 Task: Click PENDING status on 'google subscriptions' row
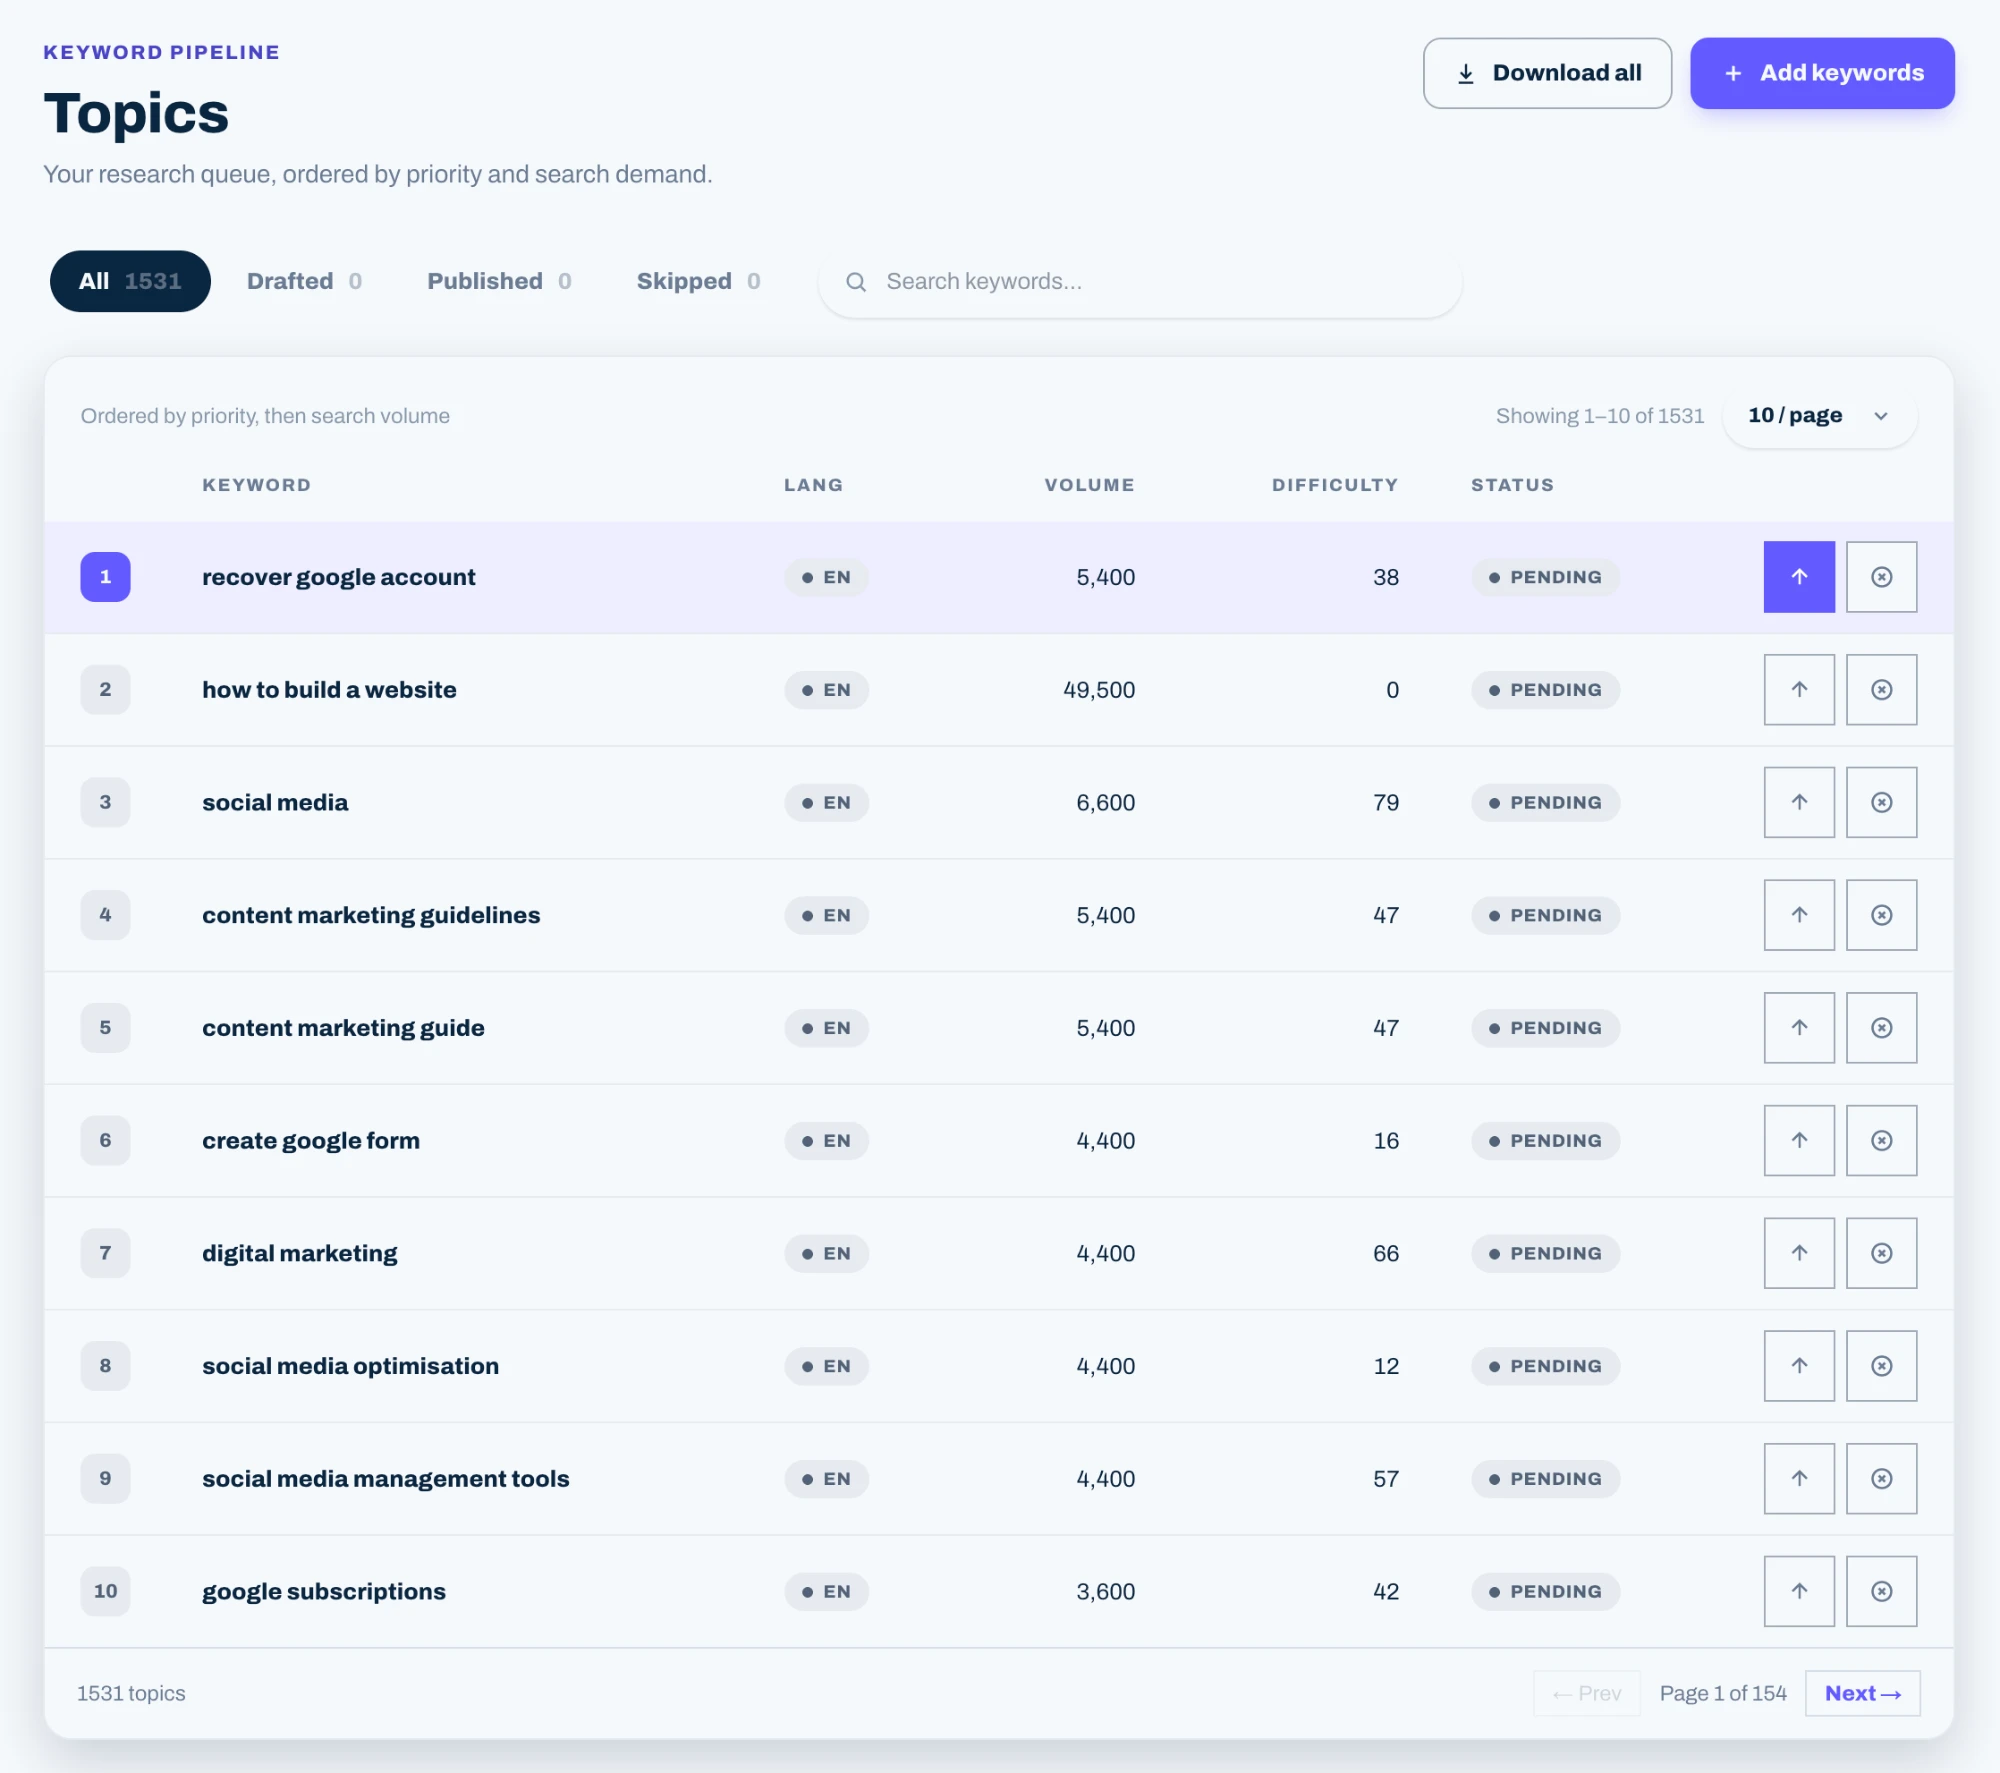click(1545, 1591)
